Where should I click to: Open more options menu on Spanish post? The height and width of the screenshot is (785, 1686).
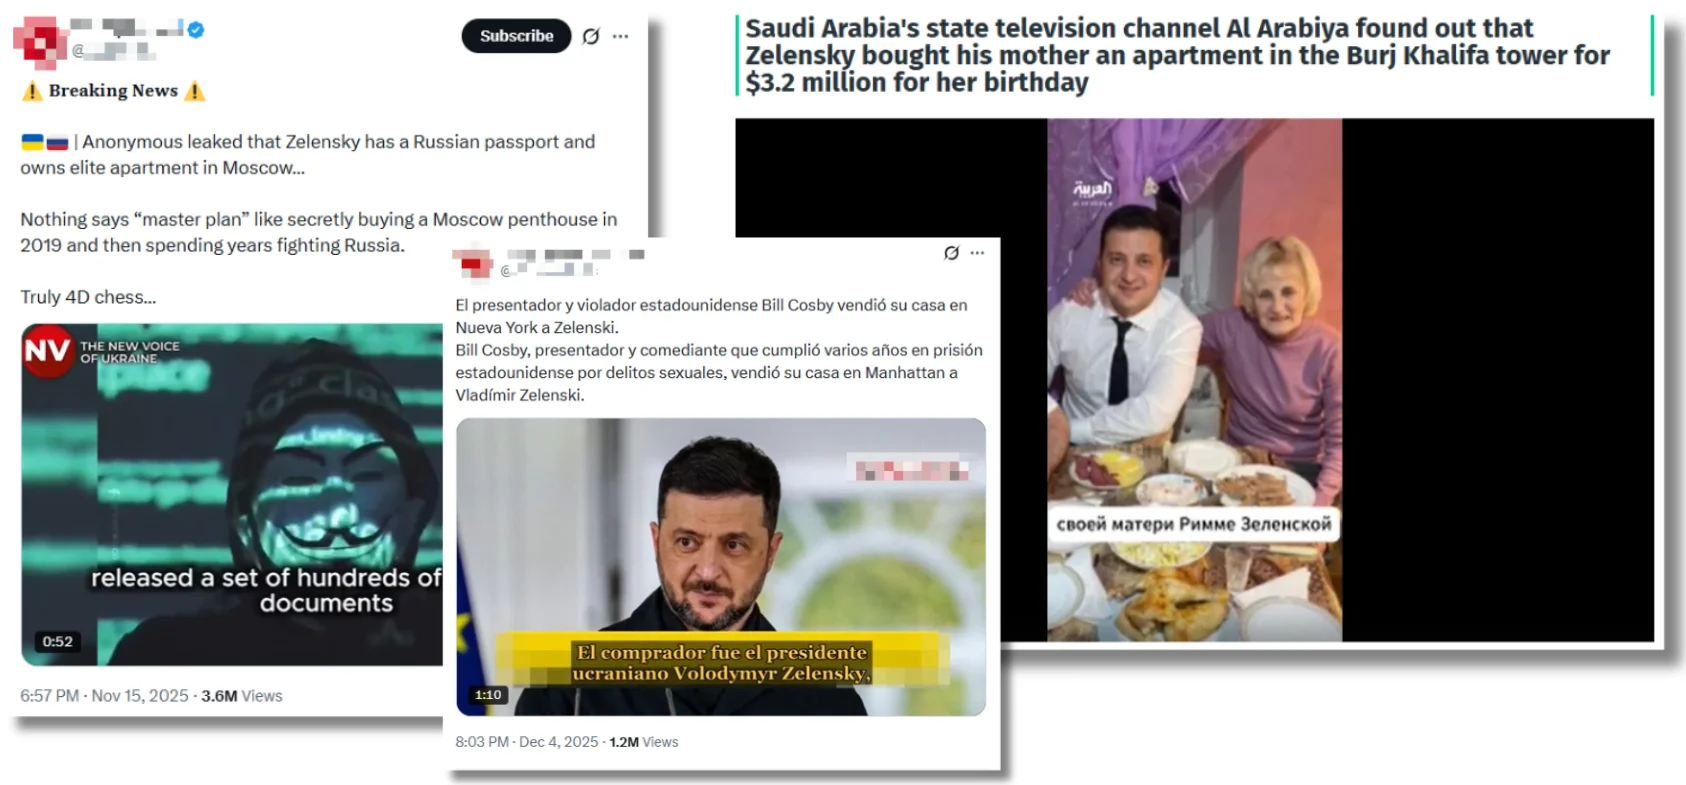(x=978, y=253)
